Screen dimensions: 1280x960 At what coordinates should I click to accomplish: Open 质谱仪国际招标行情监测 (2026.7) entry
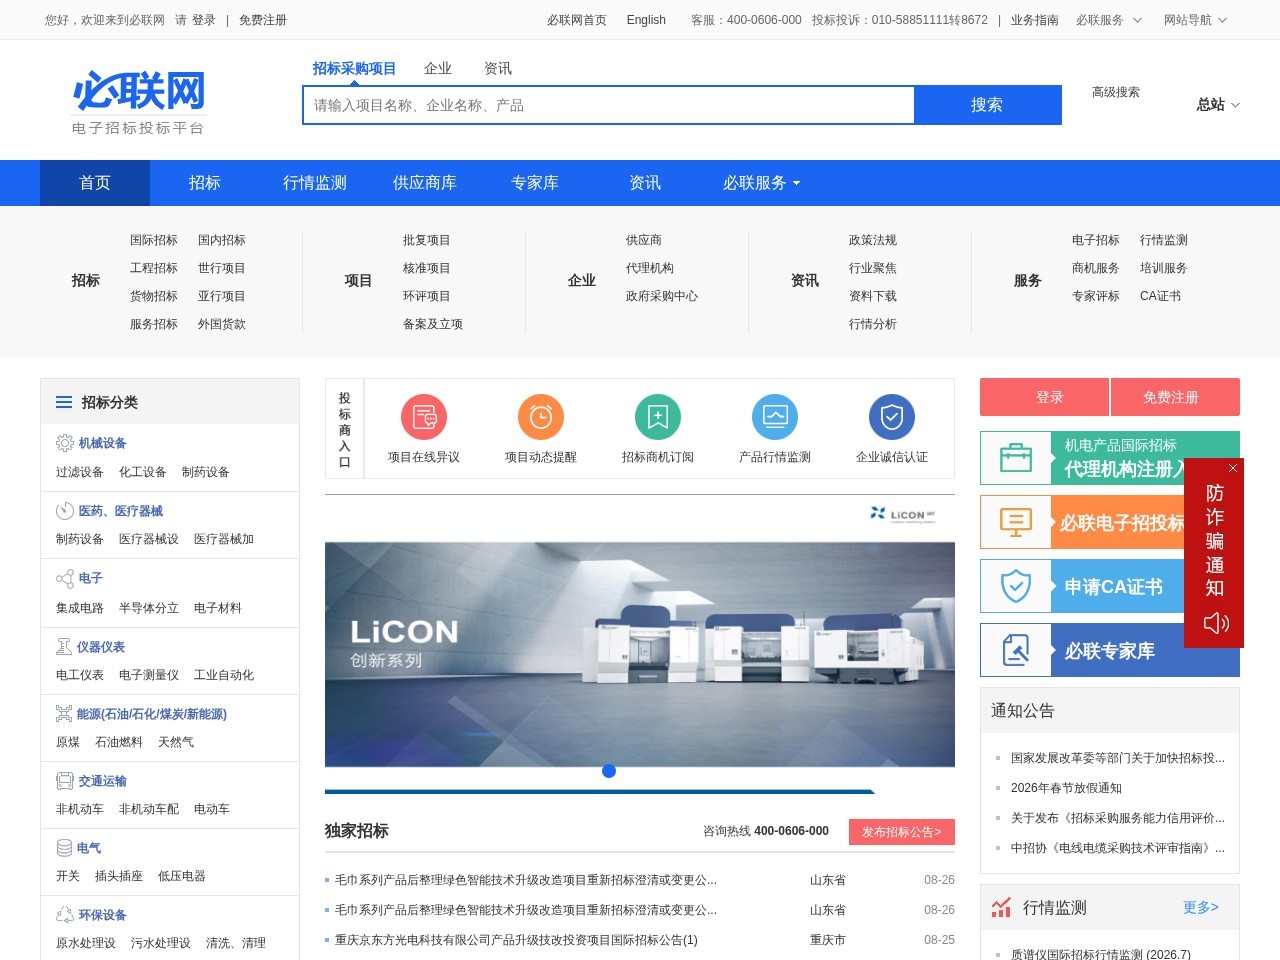1101,954
